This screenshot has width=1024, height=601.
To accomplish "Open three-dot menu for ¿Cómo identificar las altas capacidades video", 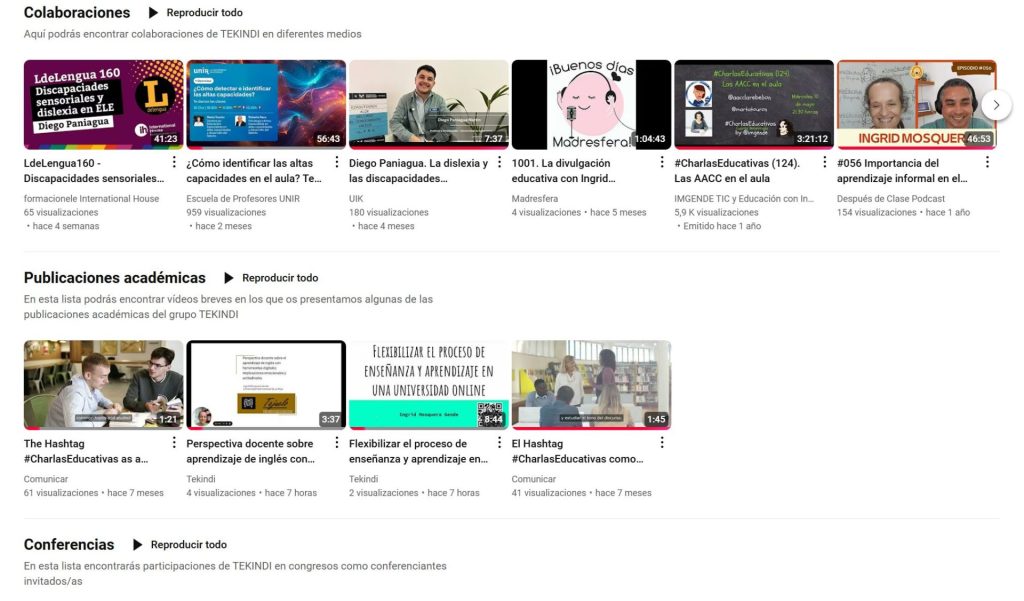I will tap(337, 163).
